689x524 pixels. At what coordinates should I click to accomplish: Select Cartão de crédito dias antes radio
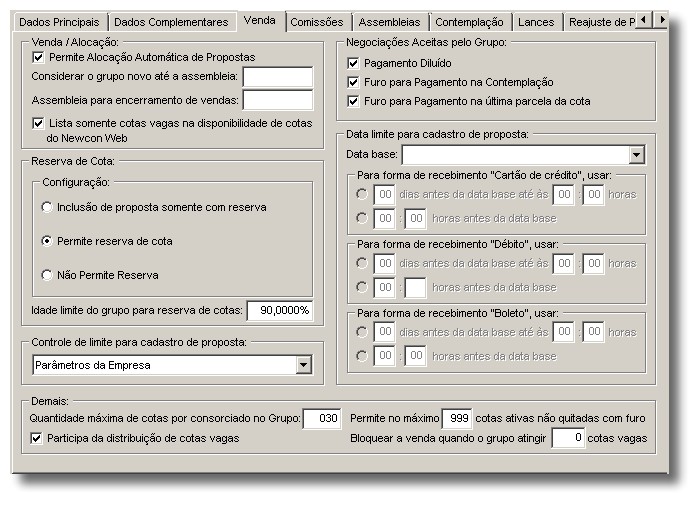pos(362,194)
